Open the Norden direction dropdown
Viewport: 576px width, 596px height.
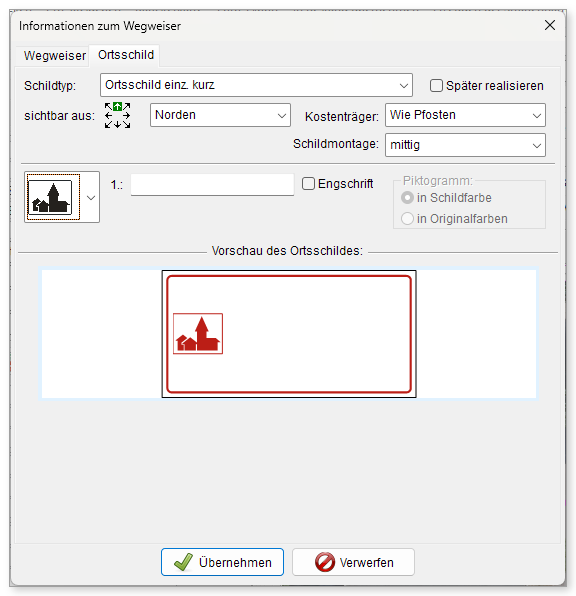pos(220,115)
